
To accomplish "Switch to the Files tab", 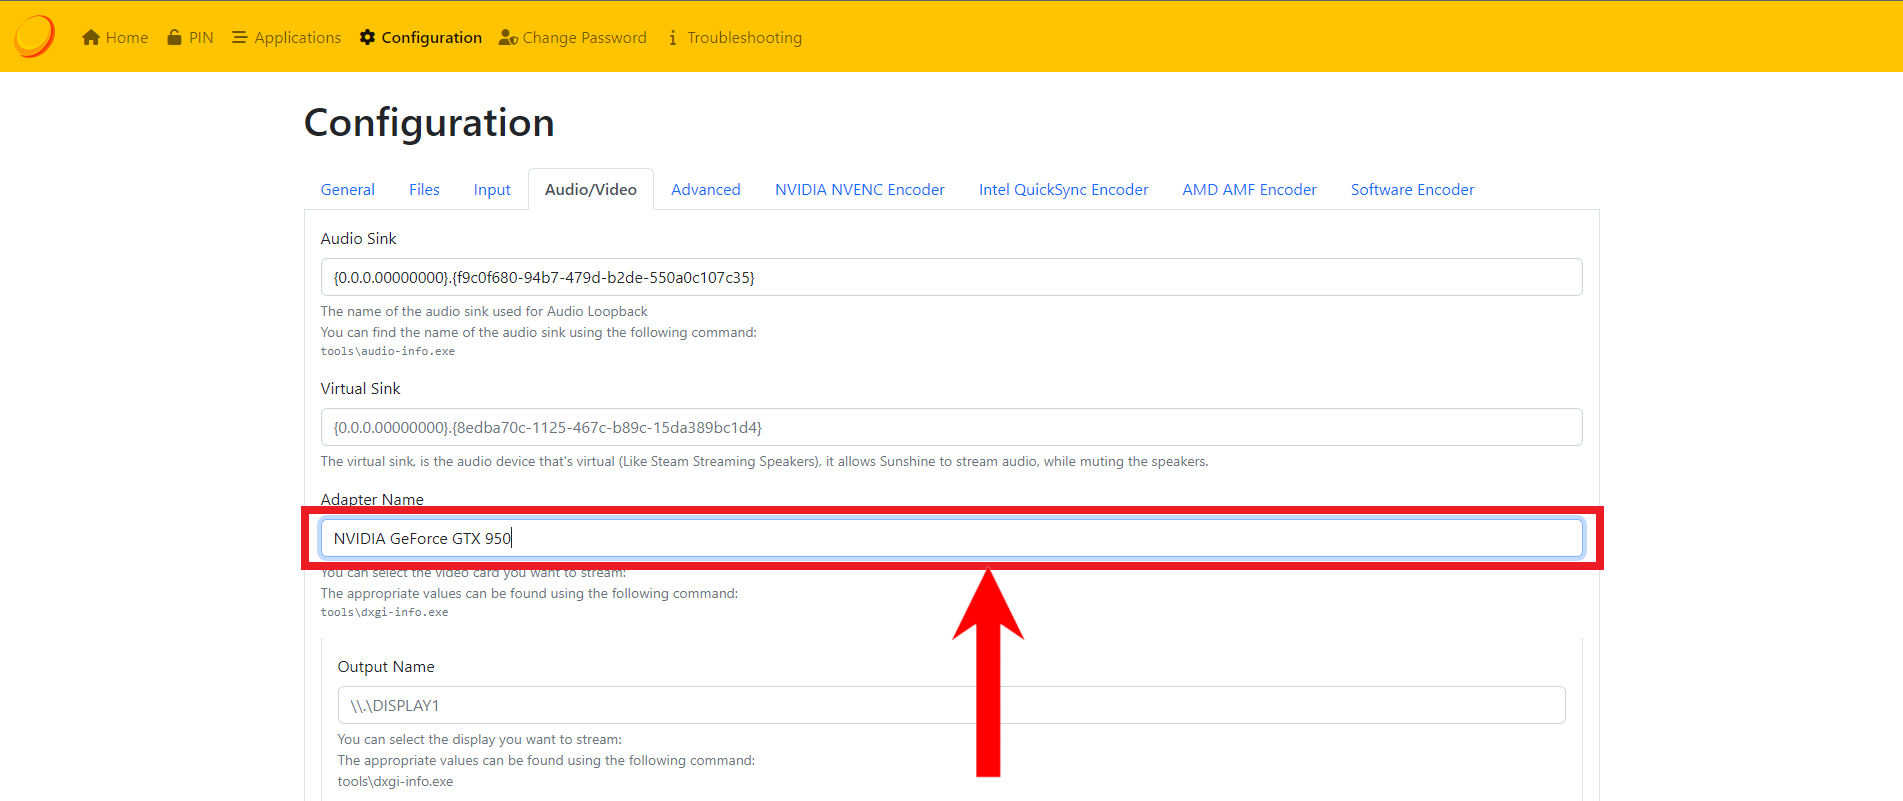I will 424,190.
